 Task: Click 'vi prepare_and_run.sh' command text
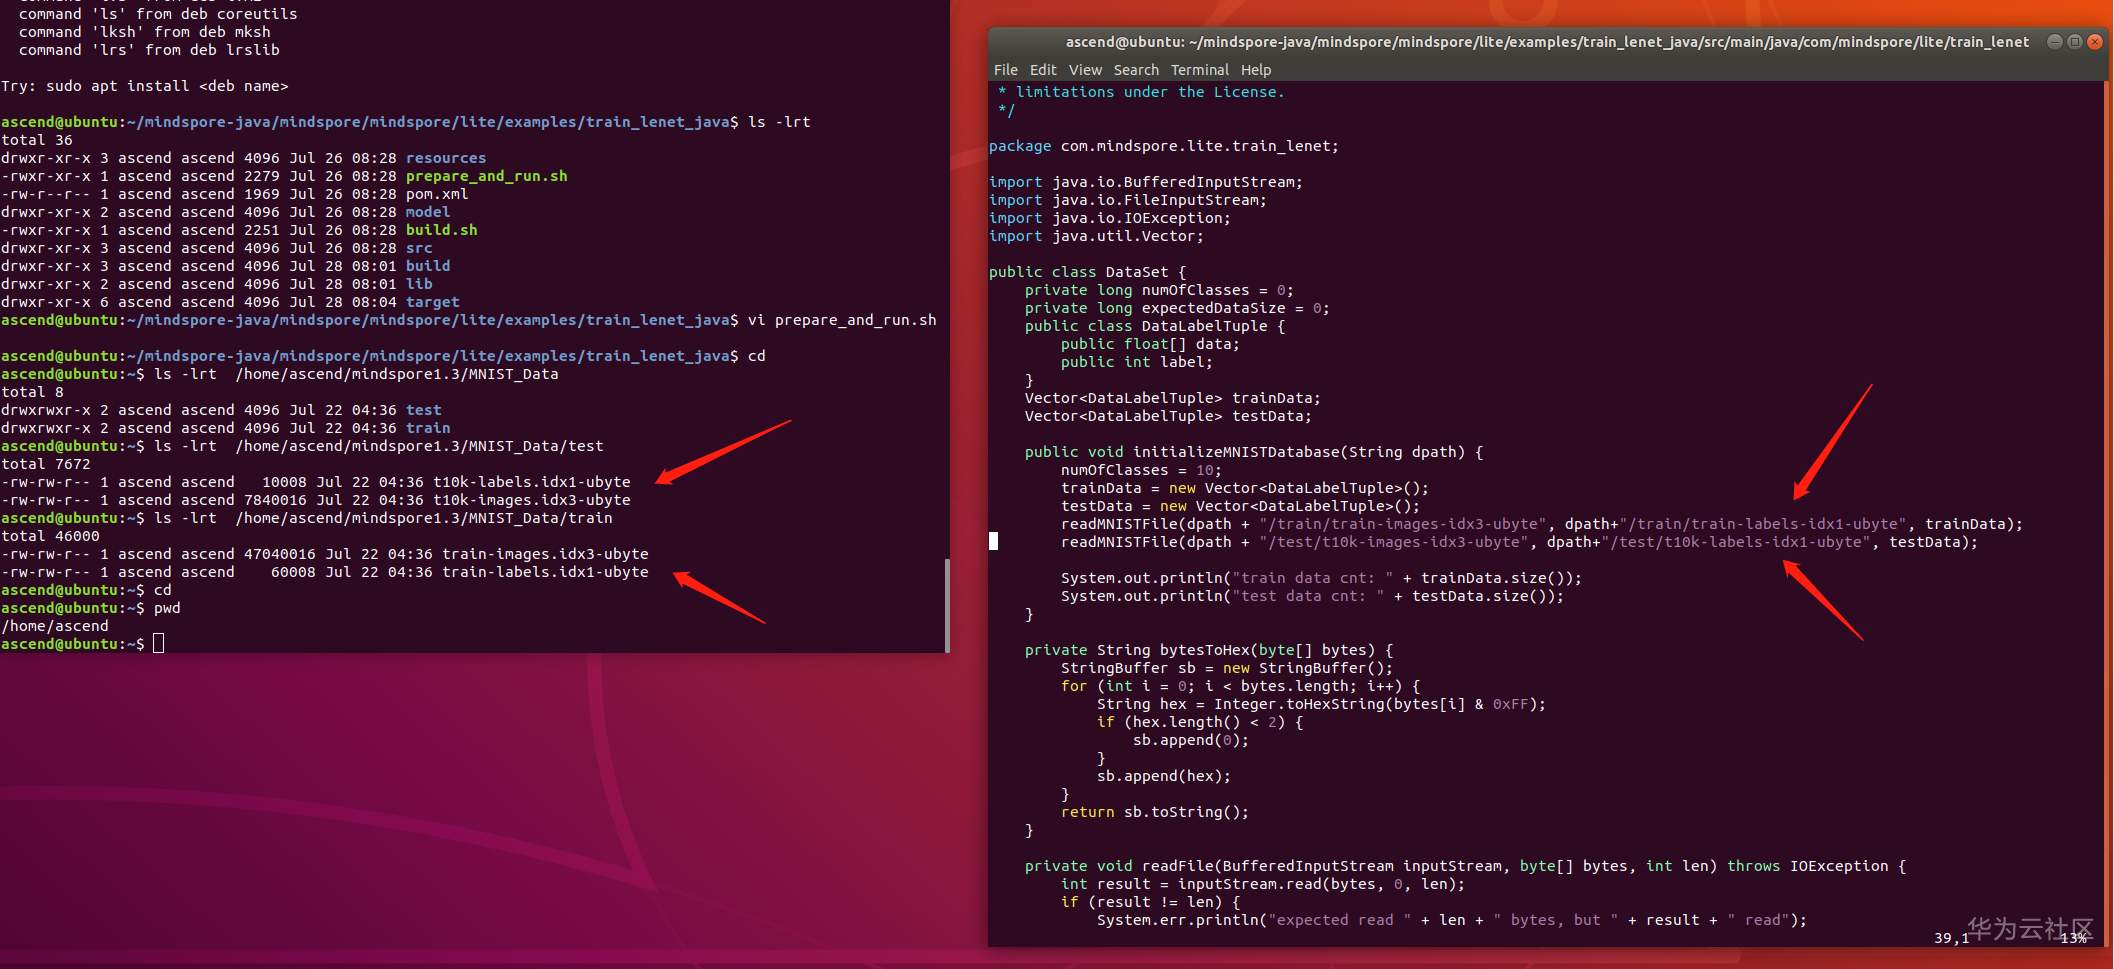[842, 320]
